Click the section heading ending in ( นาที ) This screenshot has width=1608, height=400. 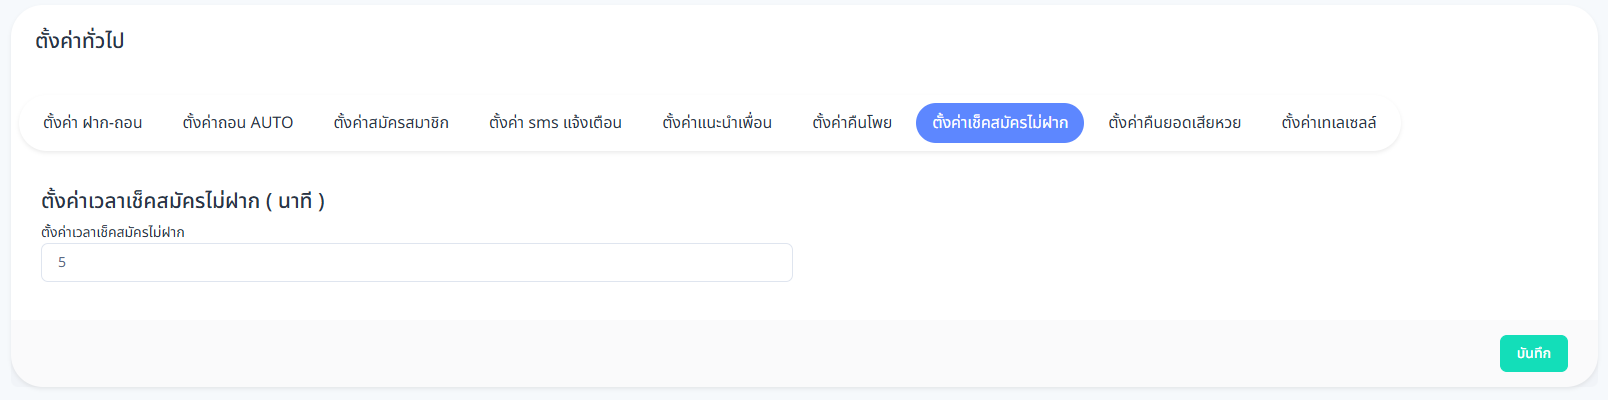pyautogui.click(x=183, y=201)
